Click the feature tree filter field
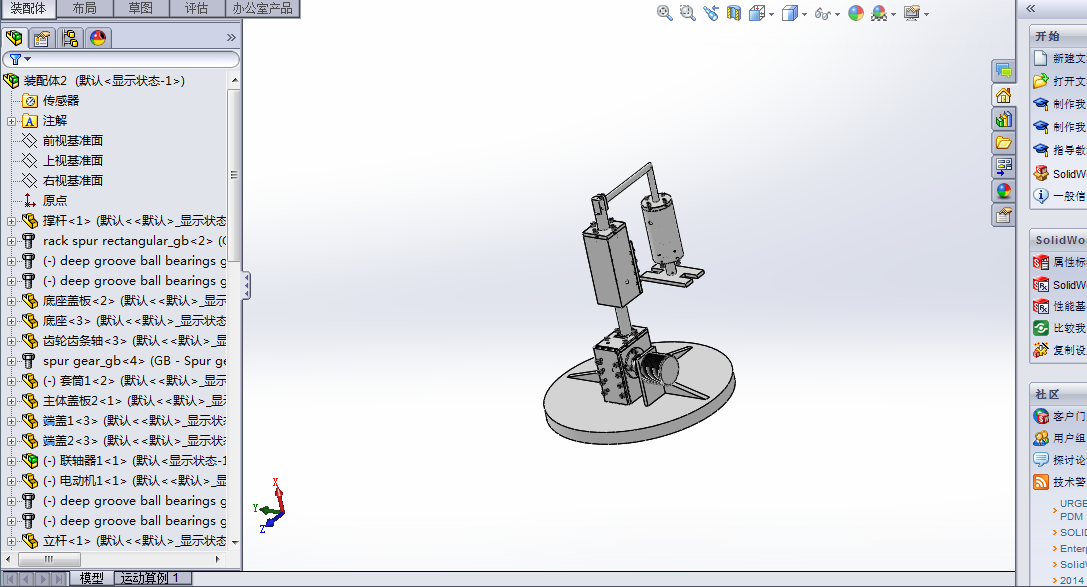The width and height of the screenshot is (1087, 587). tap(121, 59)
